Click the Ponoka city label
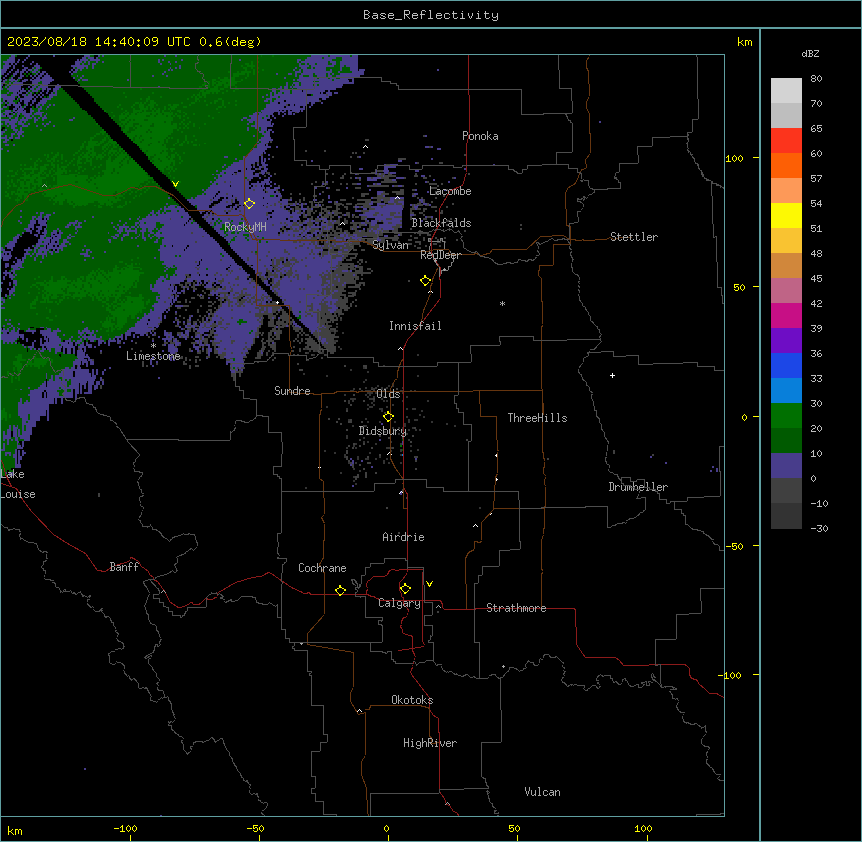862x842 pixels. [480, 136]
